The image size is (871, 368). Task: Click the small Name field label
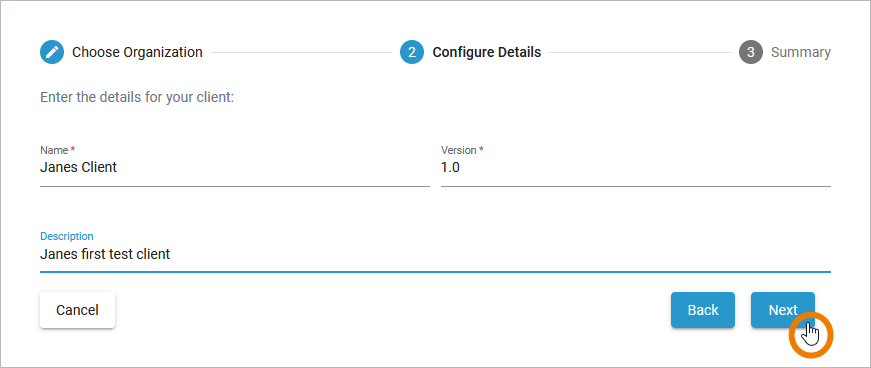(x=54, y=150)
